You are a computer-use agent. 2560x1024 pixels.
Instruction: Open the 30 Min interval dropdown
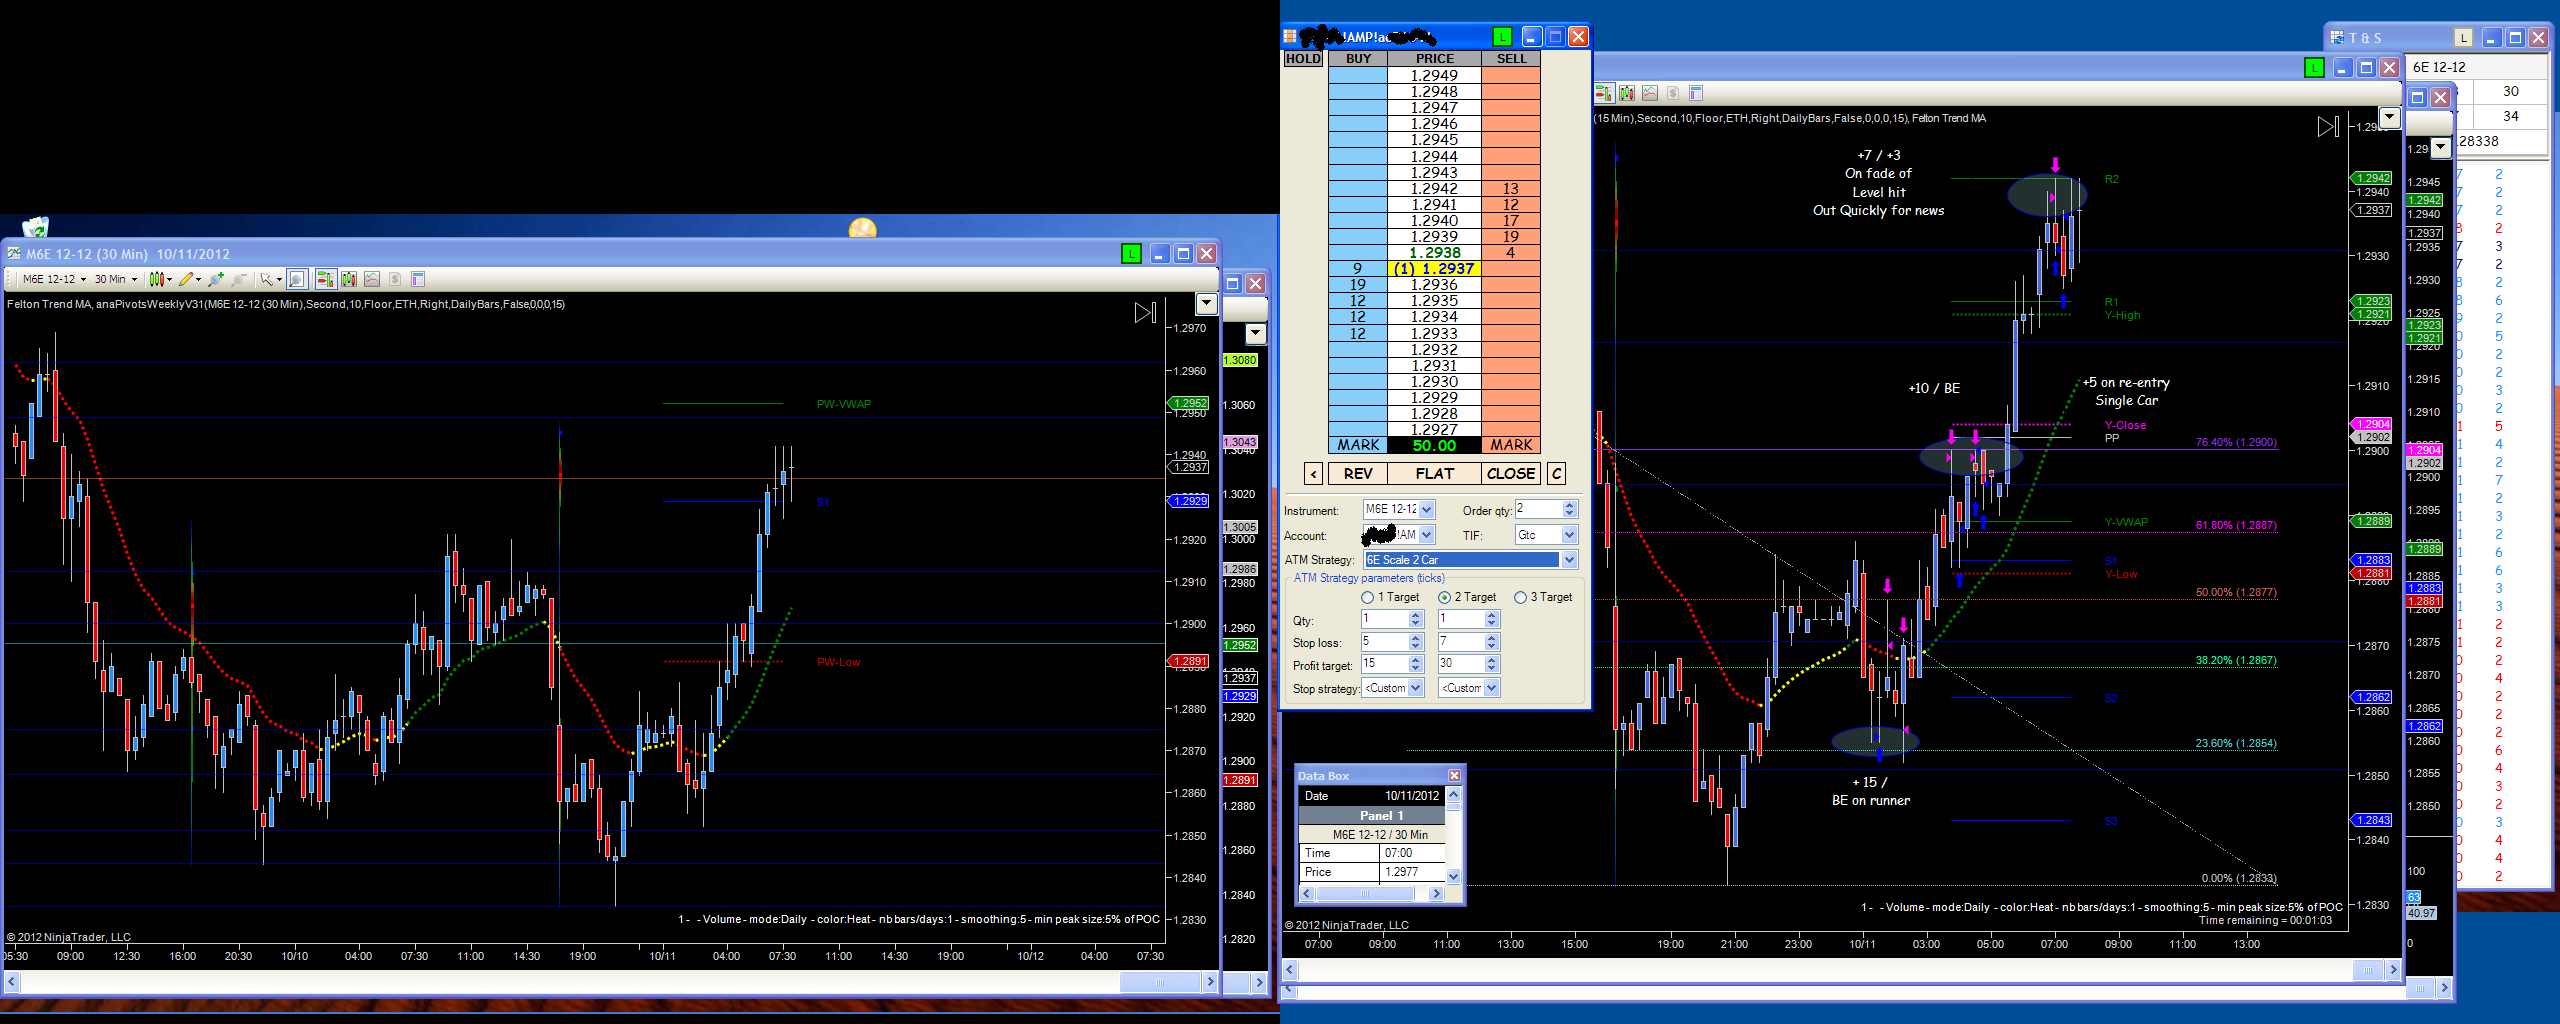pos(116,279)
